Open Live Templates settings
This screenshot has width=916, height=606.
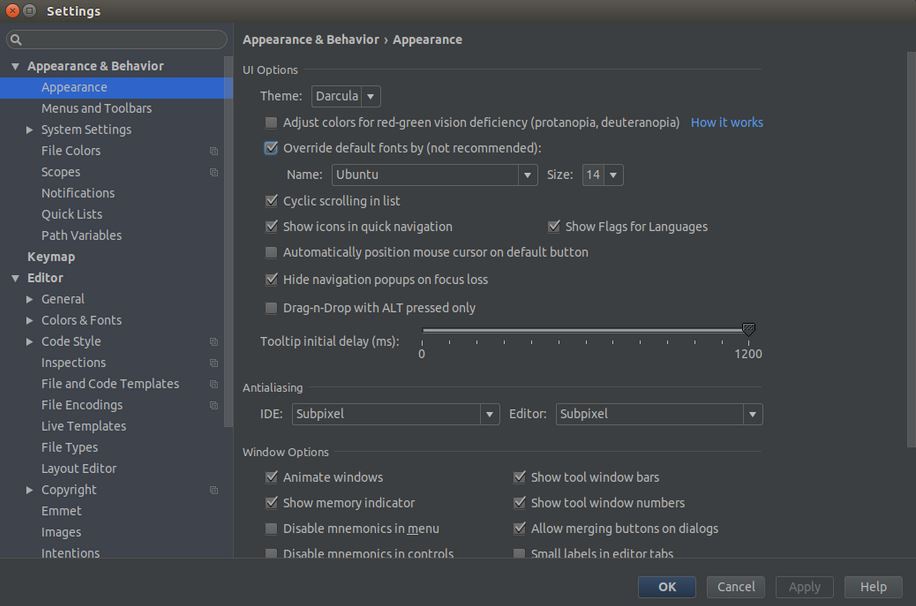pyautogui.click(x=84, y=427)
